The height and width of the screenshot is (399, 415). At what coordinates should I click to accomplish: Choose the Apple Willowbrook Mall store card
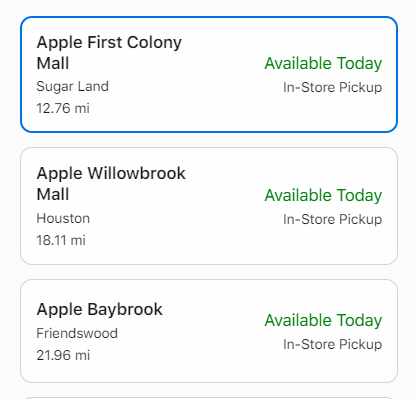coord(209,206)
